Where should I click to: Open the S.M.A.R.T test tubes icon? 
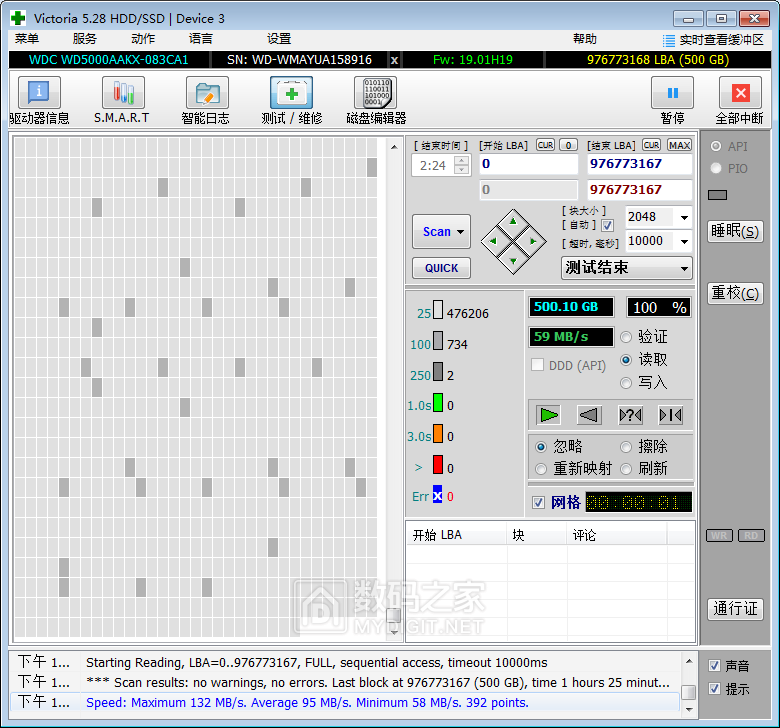point(123,93)
